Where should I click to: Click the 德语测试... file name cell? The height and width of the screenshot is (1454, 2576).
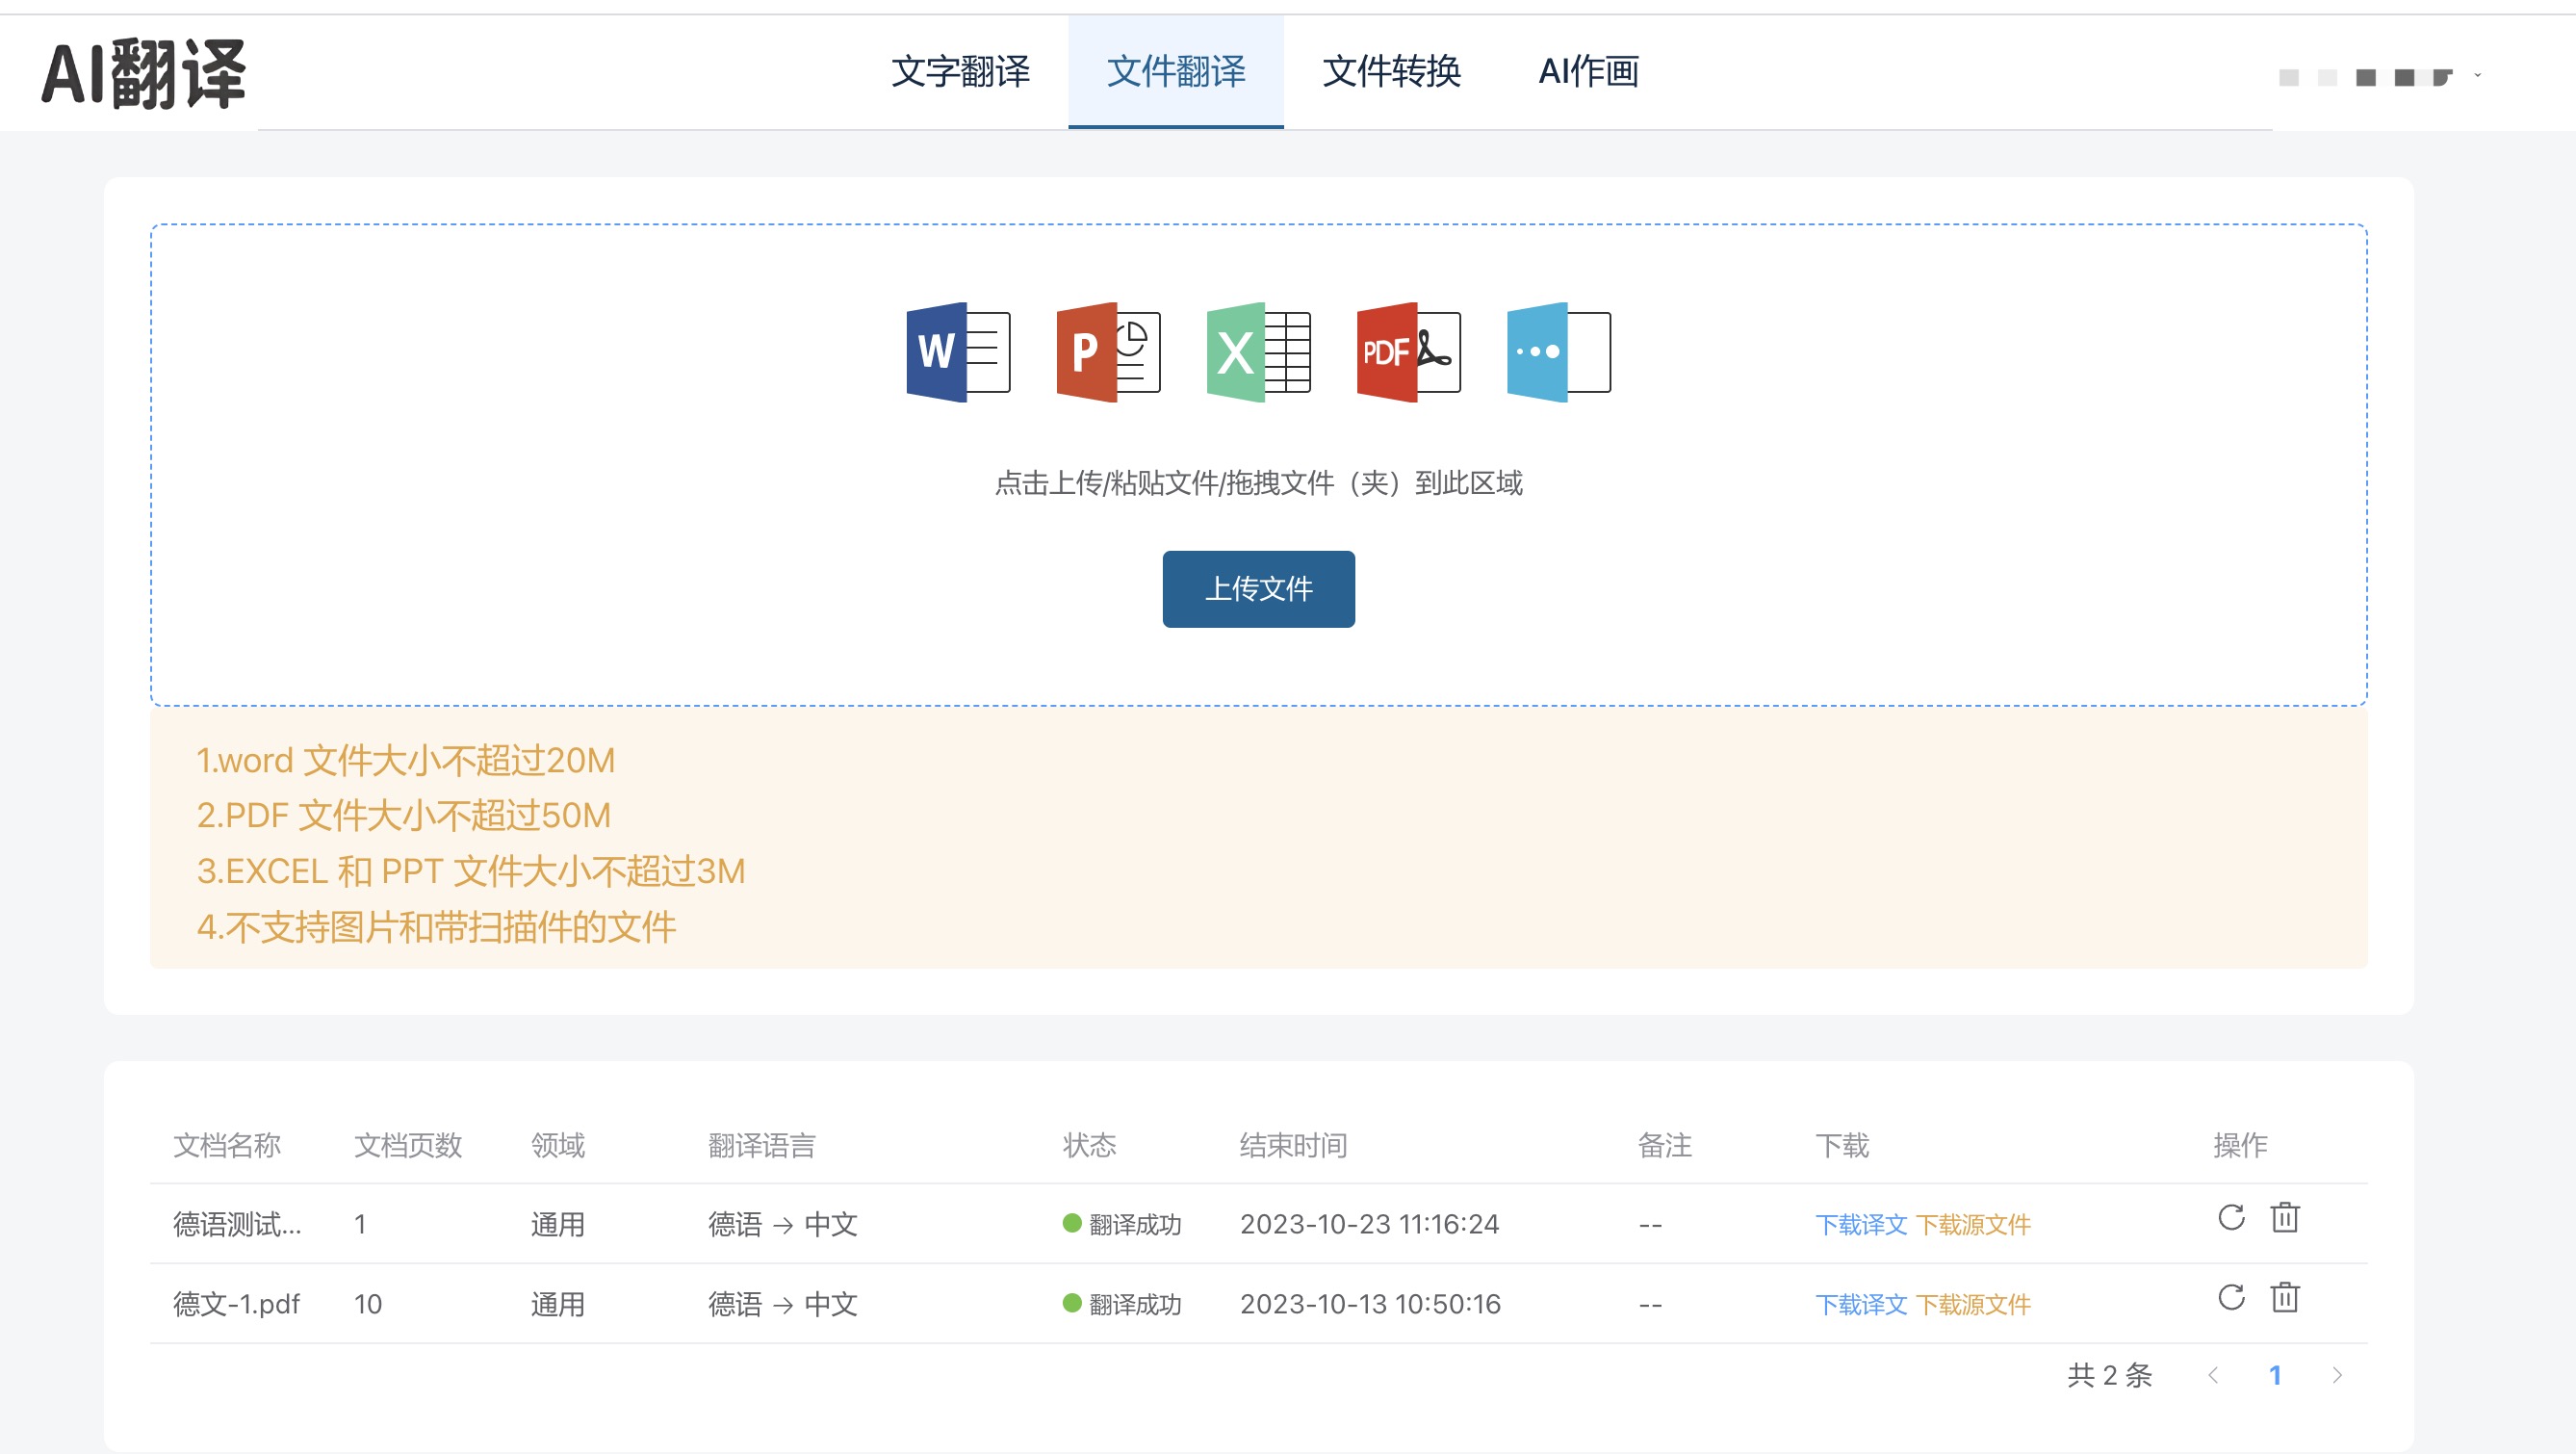(x=237, y=1224)
